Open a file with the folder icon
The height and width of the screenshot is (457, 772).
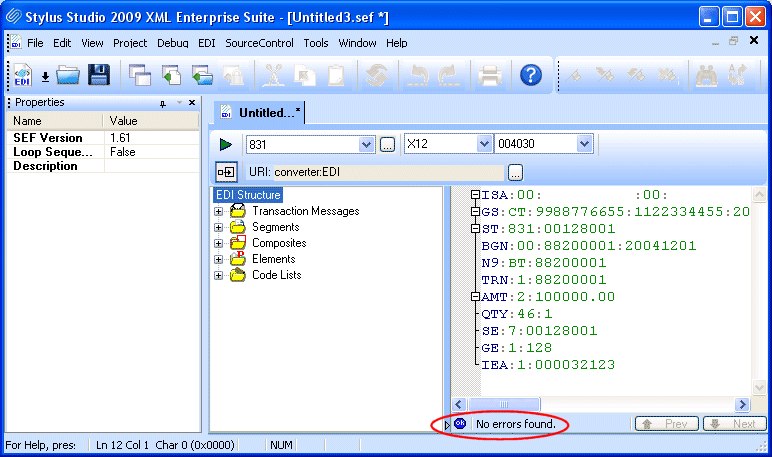(x=68, y=75)
